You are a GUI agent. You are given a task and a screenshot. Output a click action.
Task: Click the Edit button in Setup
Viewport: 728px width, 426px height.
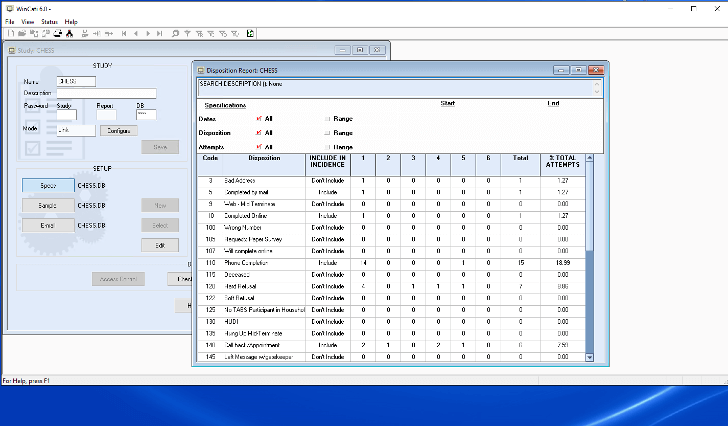tap(160, 245)
